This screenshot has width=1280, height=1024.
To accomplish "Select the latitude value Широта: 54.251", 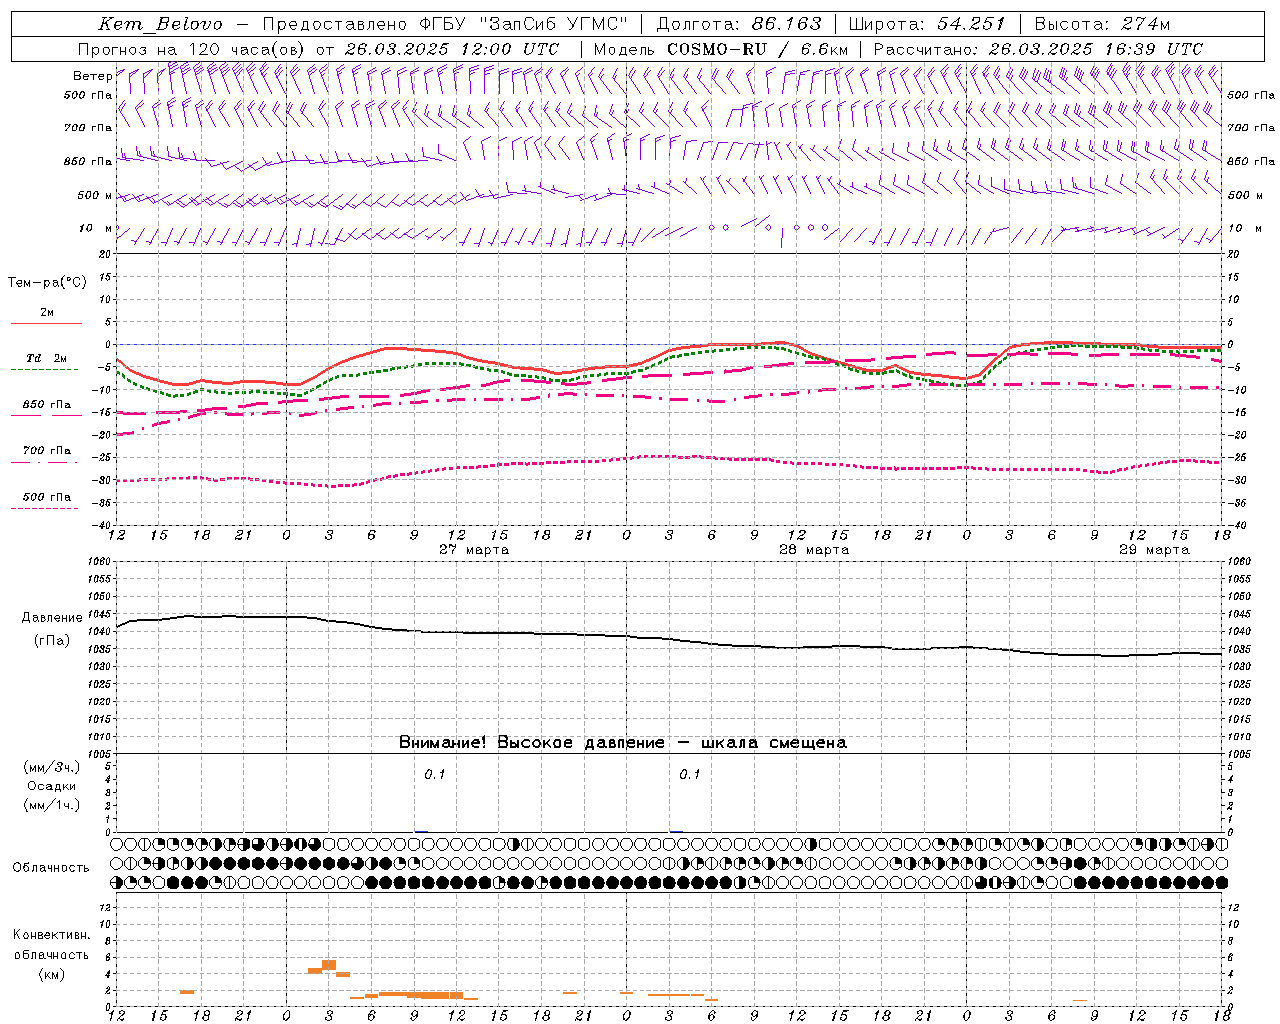I will (x=927, y=24).
